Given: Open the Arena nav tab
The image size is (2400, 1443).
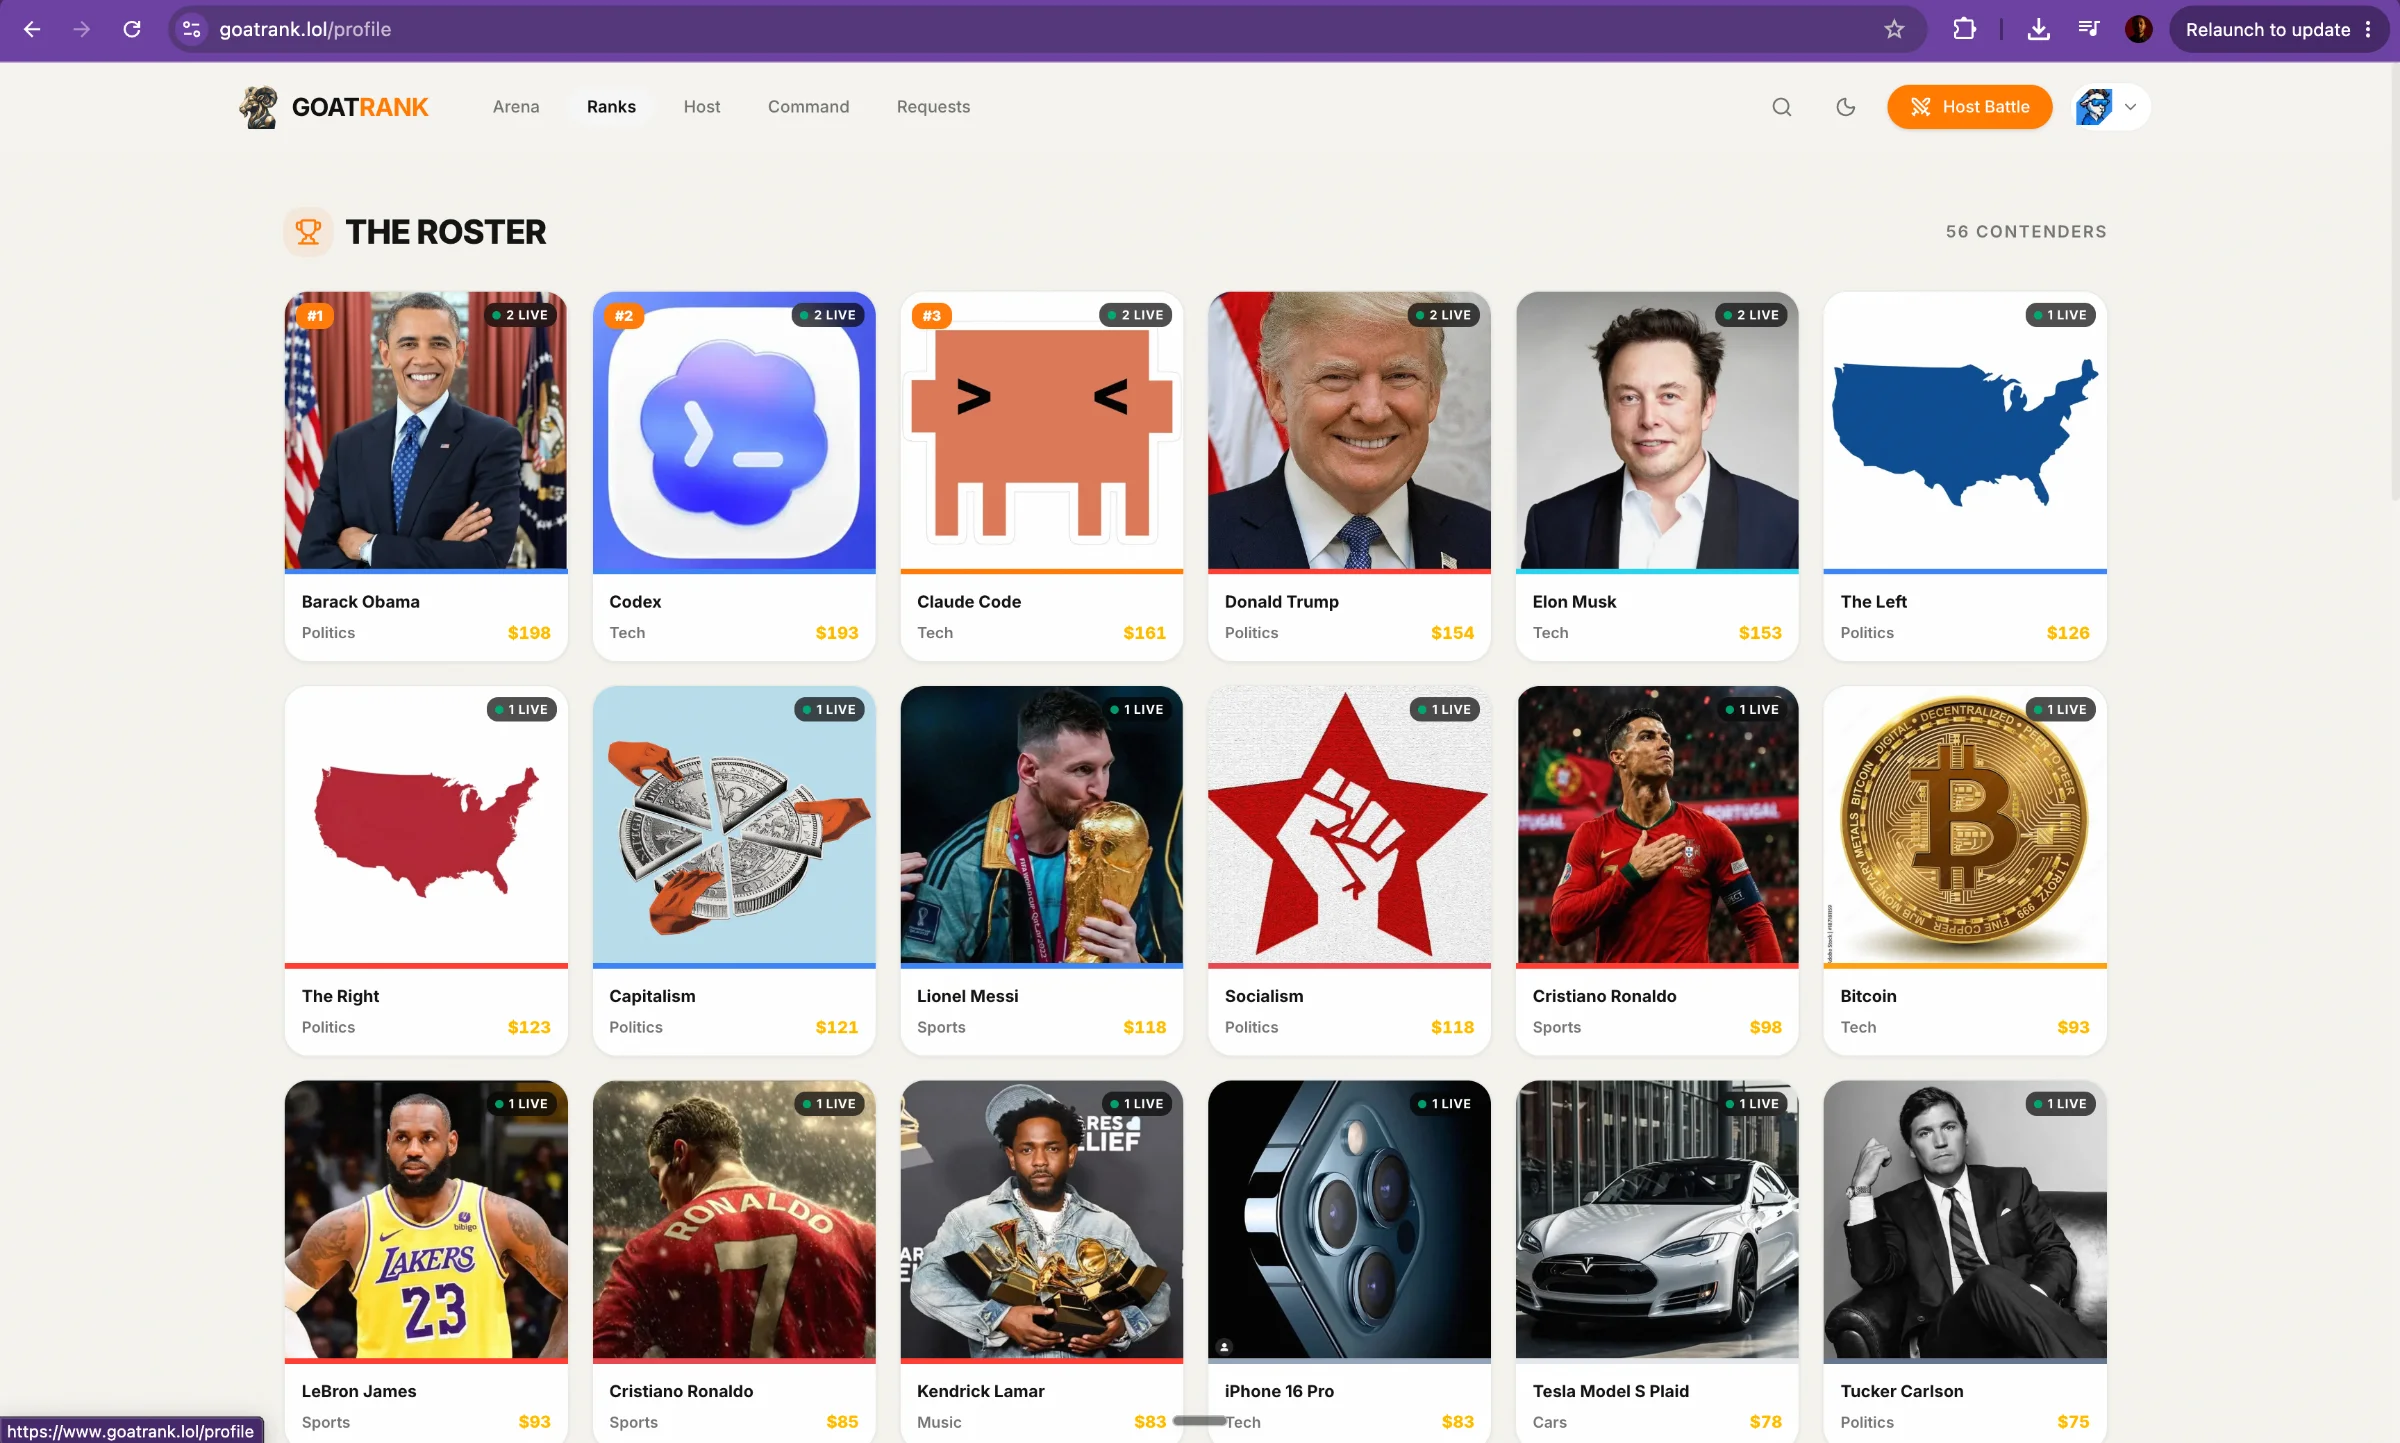Looking at the screenshot, I should (x=516, y=107).
